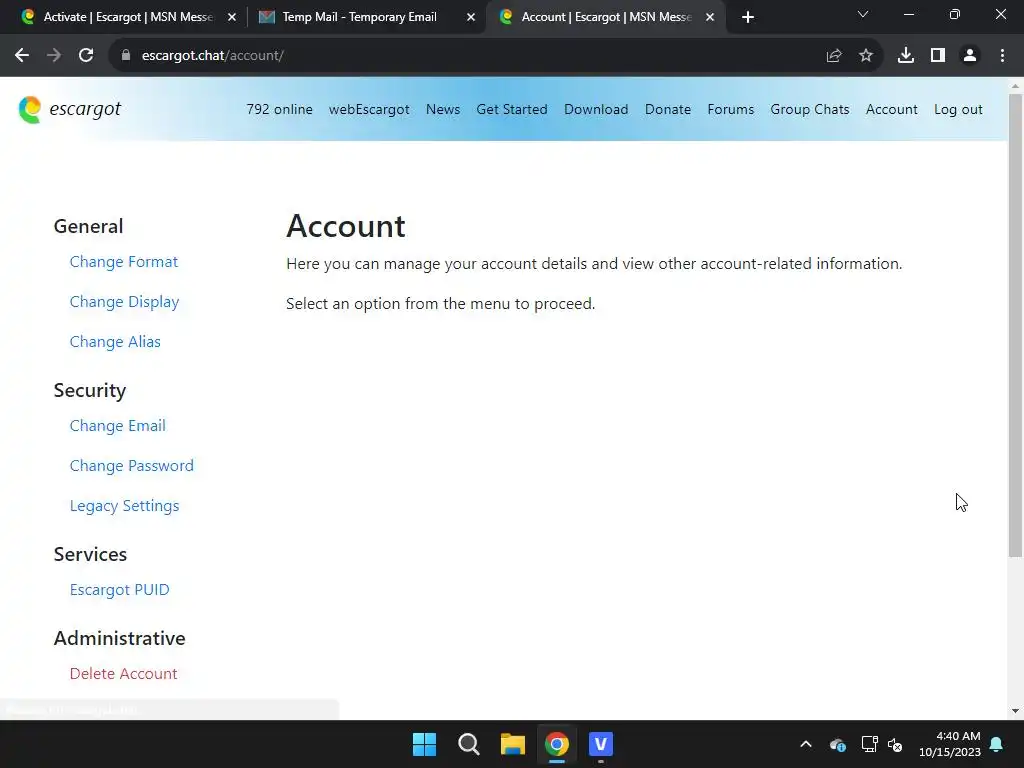This screenshot has width=1024, height=768.
Task: Click the red Delete Account link
Action: point(123,674)
